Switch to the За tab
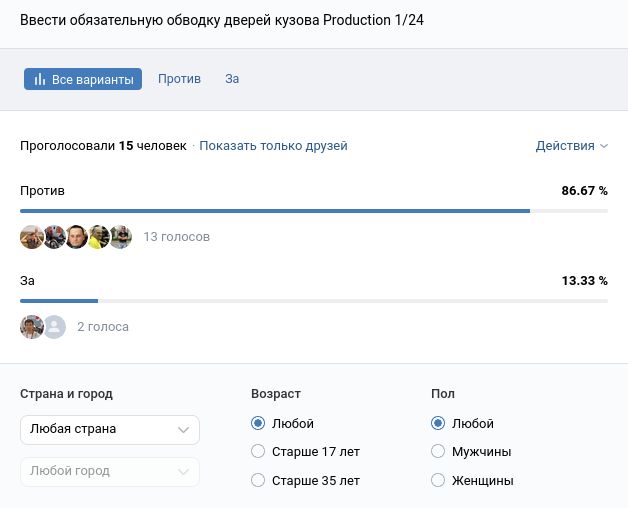628x508 pixels. pyautogui.click(x=232, y=79)
